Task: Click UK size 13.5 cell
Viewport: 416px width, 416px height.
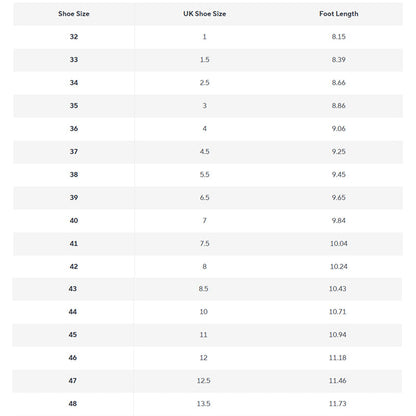Action: click(203, 404)
